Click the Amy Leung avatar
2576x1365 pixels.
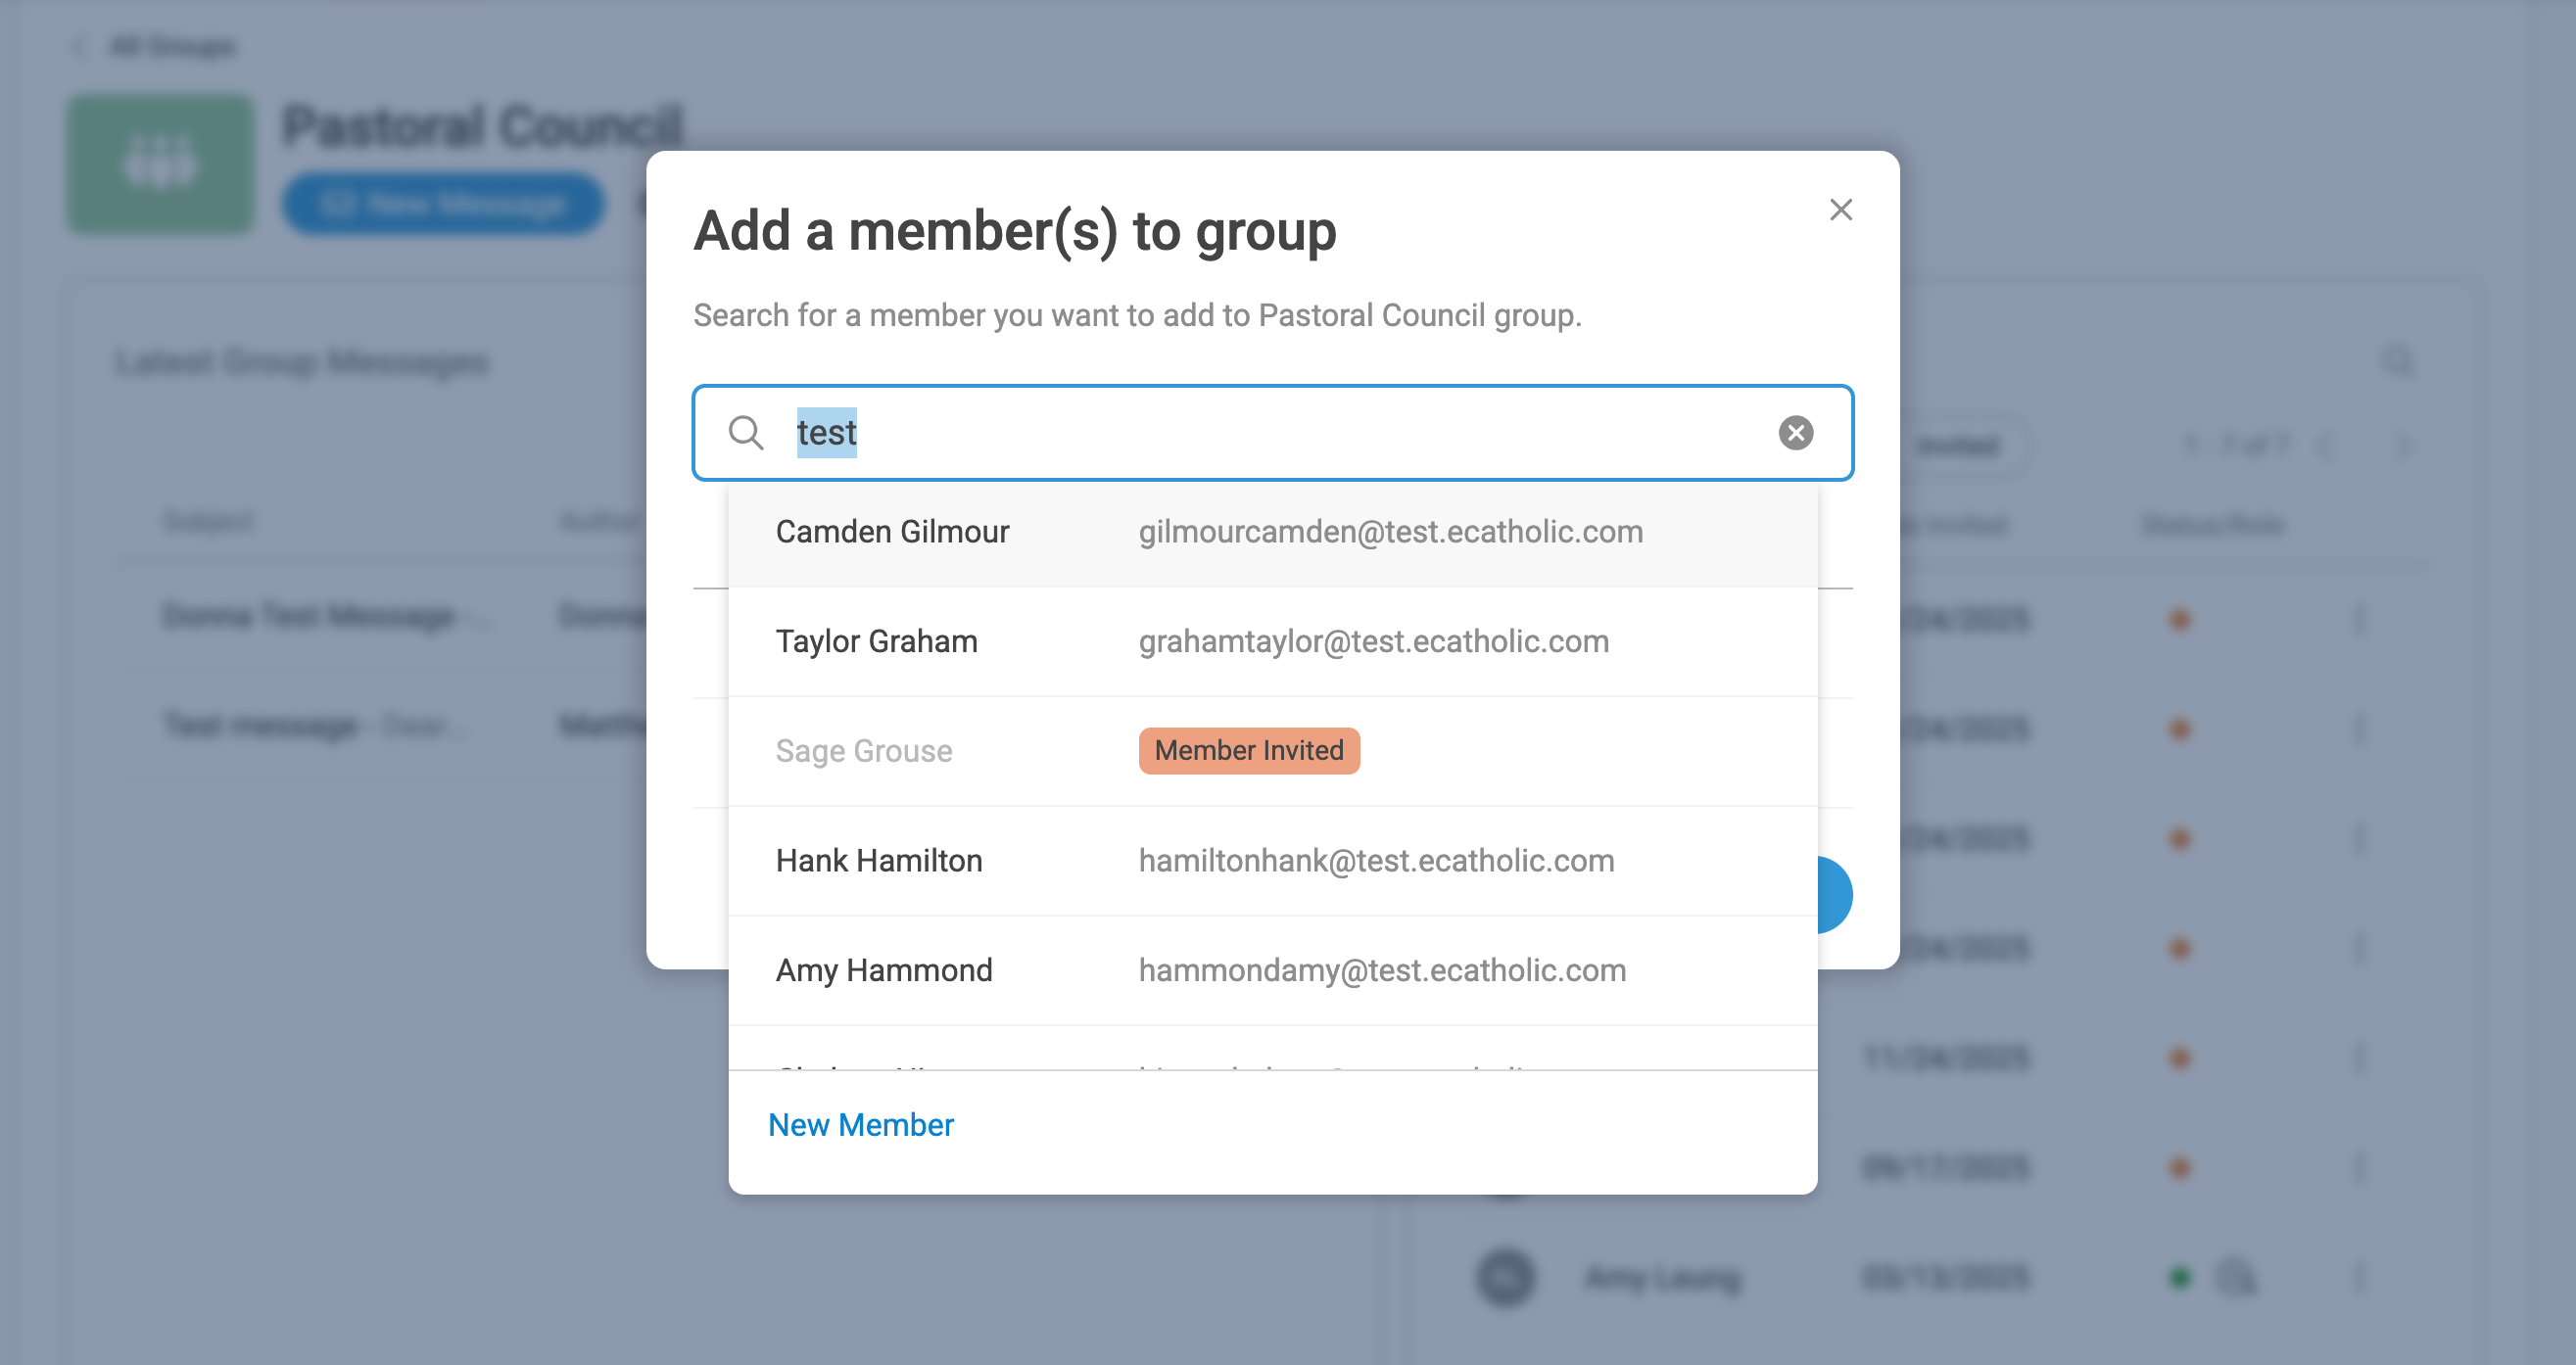click(x=1505, y=1277)
